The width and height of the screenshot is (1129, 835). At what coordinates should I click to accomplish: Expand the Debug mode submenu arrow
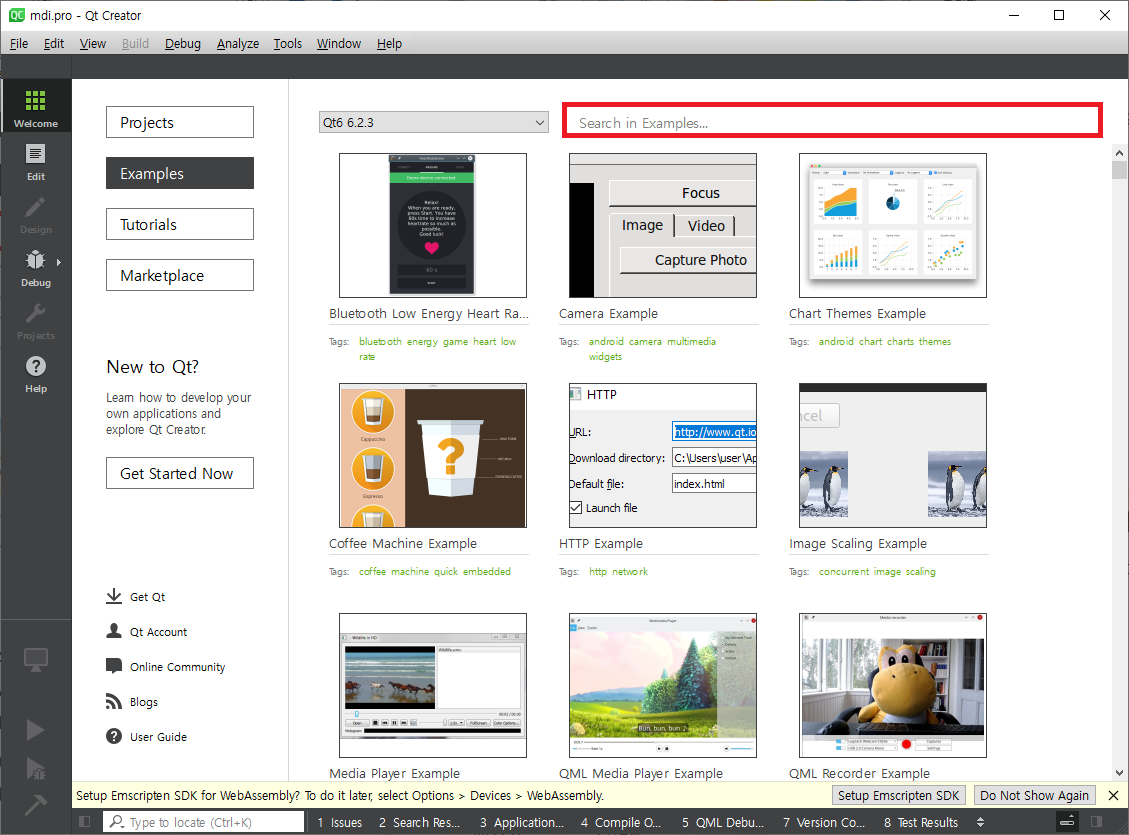[x=59, y=262]
